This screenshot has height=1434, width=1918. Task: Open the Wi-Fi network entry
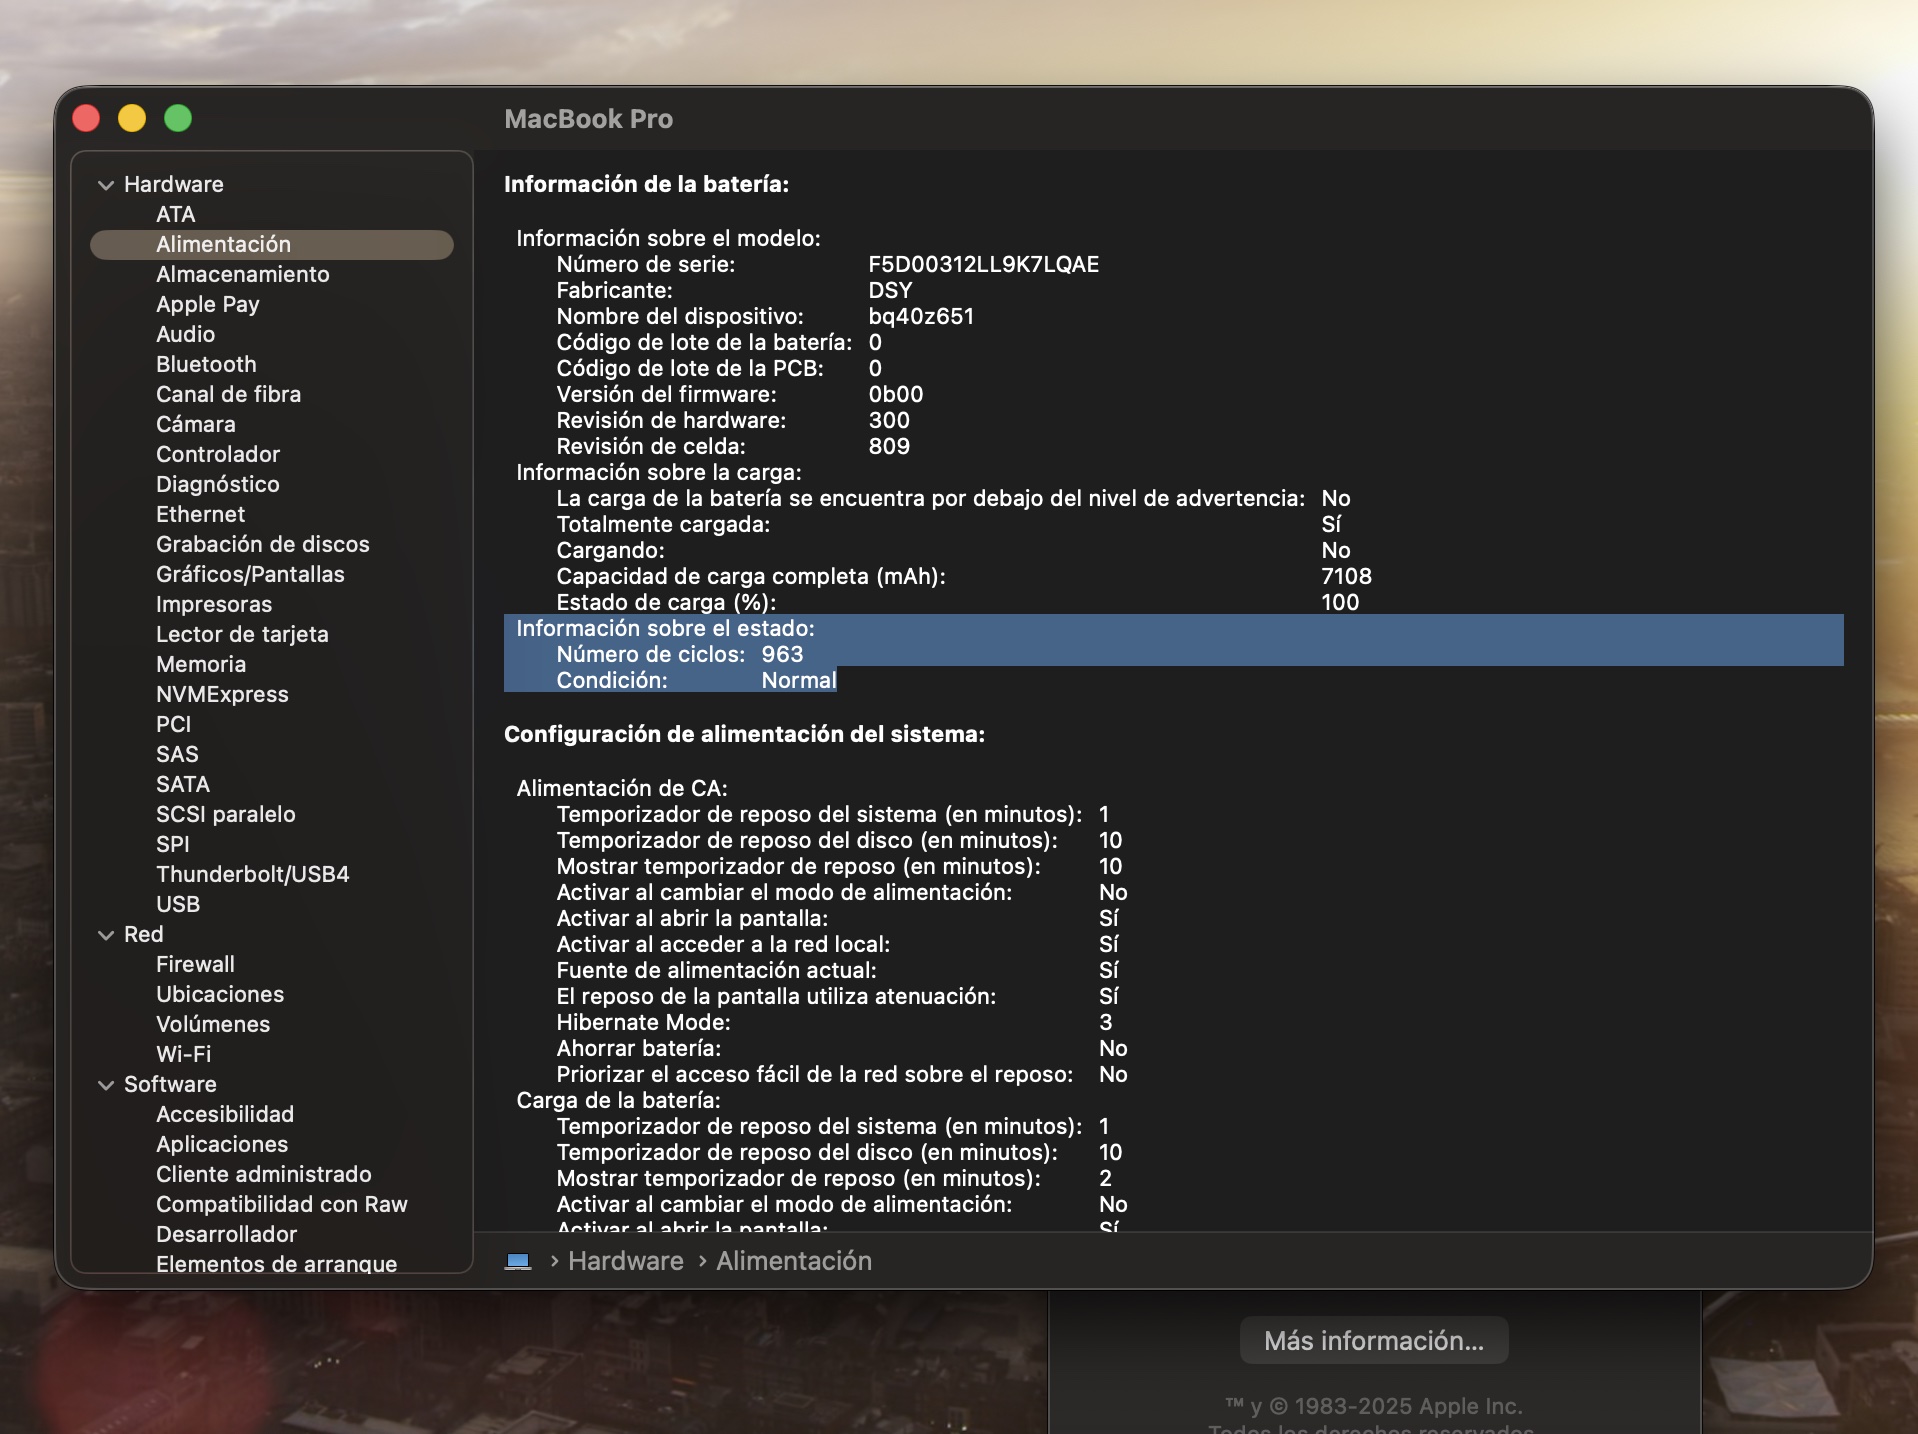(183, 1054)
